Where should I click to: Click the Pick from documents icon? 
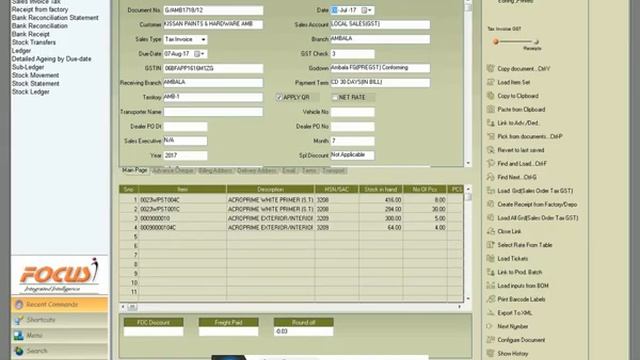point(491,136)
